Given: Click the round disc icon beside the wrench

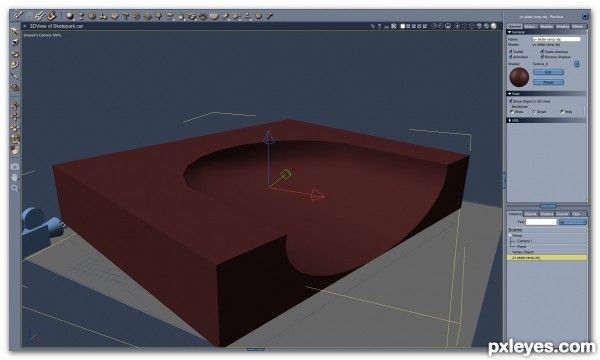Looking at the screenshot, I should pyautogui.click(x=259, y=16).
